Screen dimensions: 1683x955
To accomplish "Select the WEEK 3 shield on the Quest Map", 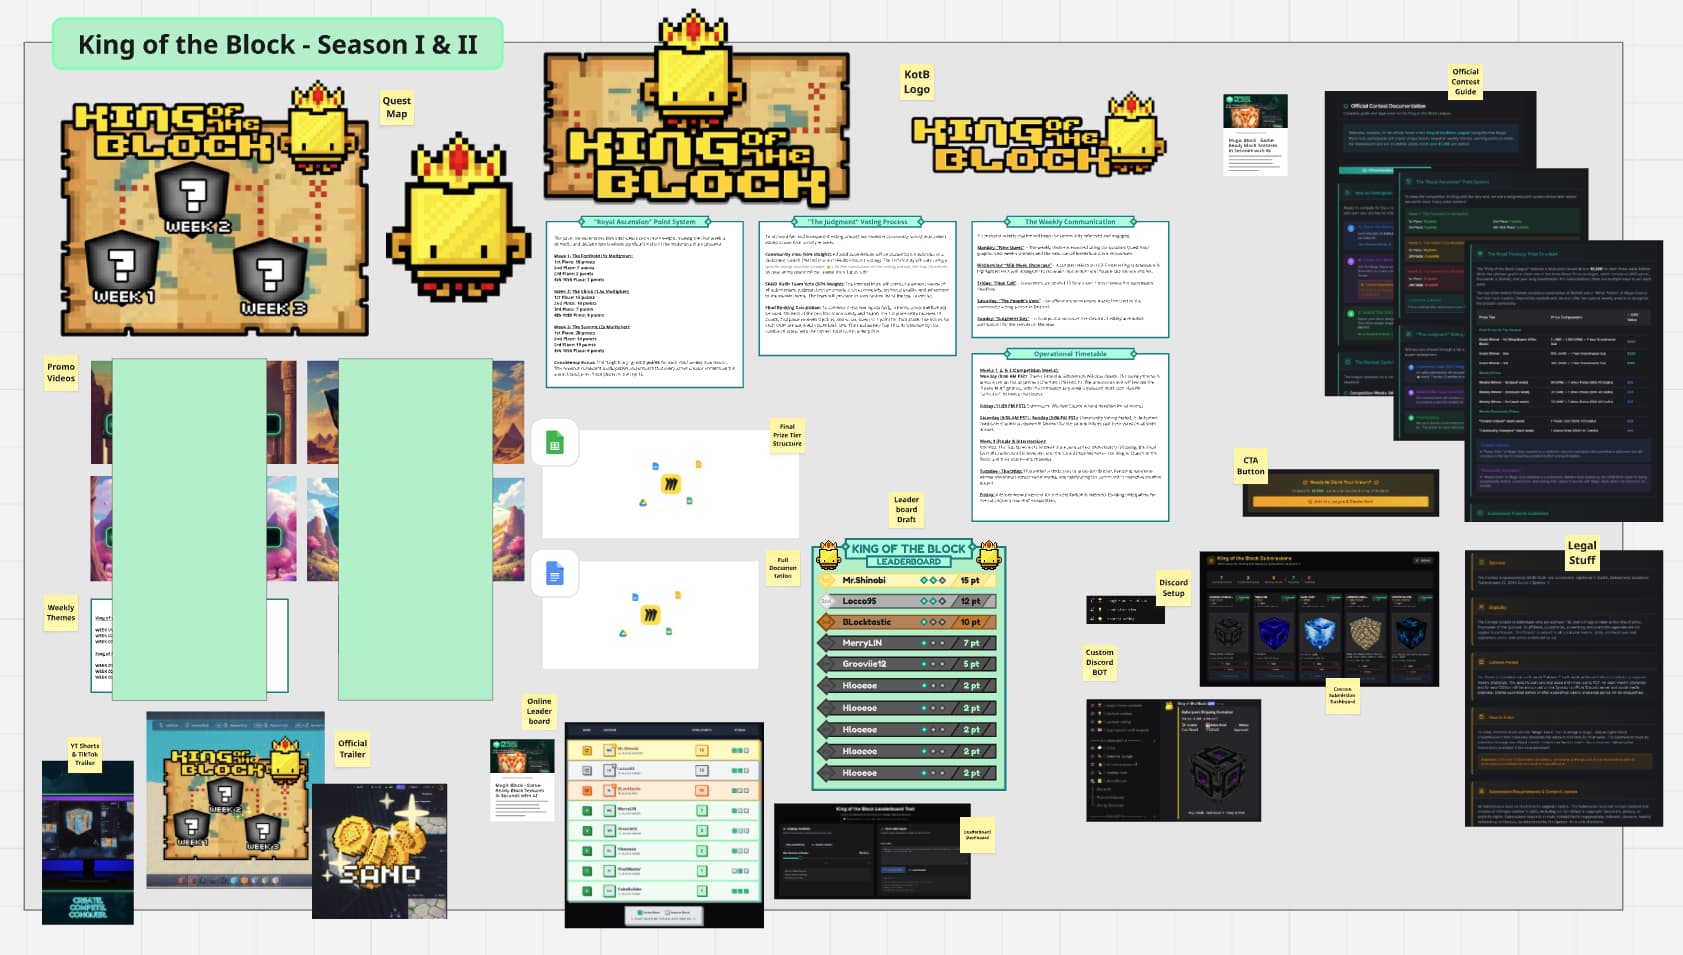I will point(269,280).
